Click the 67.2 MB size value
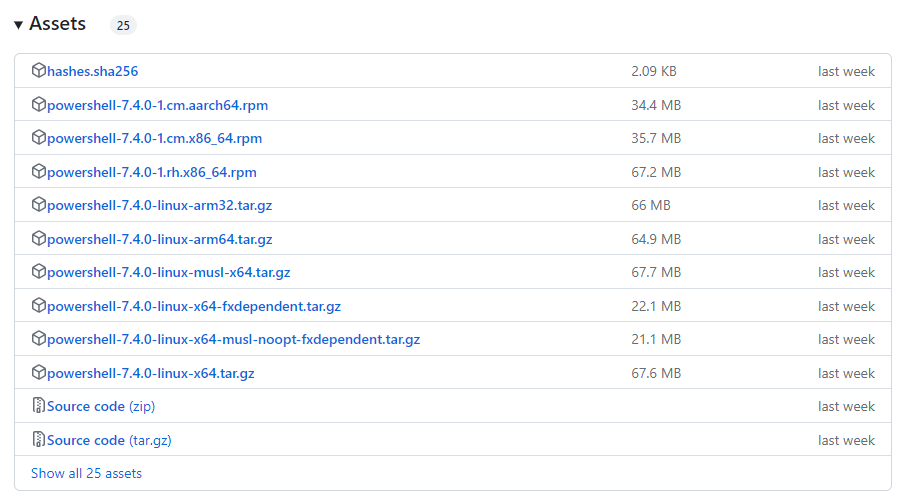This screenshot has width=898, height=497. (x=656, y=172)
